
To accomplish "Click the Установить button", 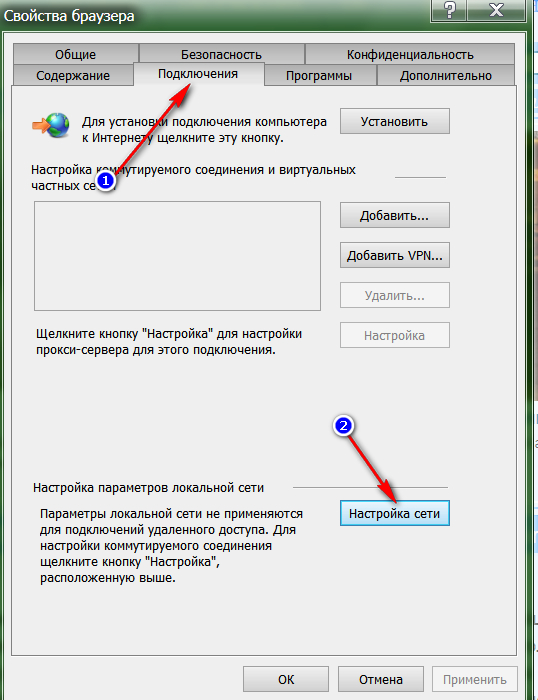I will (x=395, y=121).
